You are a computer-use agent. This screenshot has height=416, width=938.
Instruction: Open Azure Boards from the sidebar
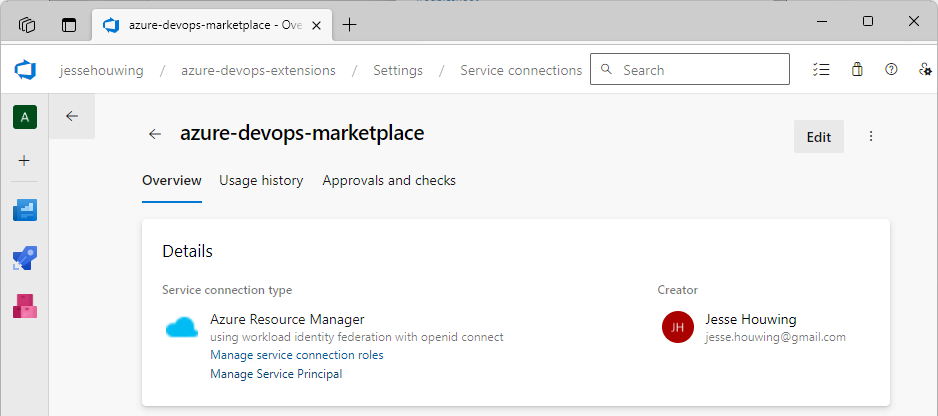click(x=25, y=210)
